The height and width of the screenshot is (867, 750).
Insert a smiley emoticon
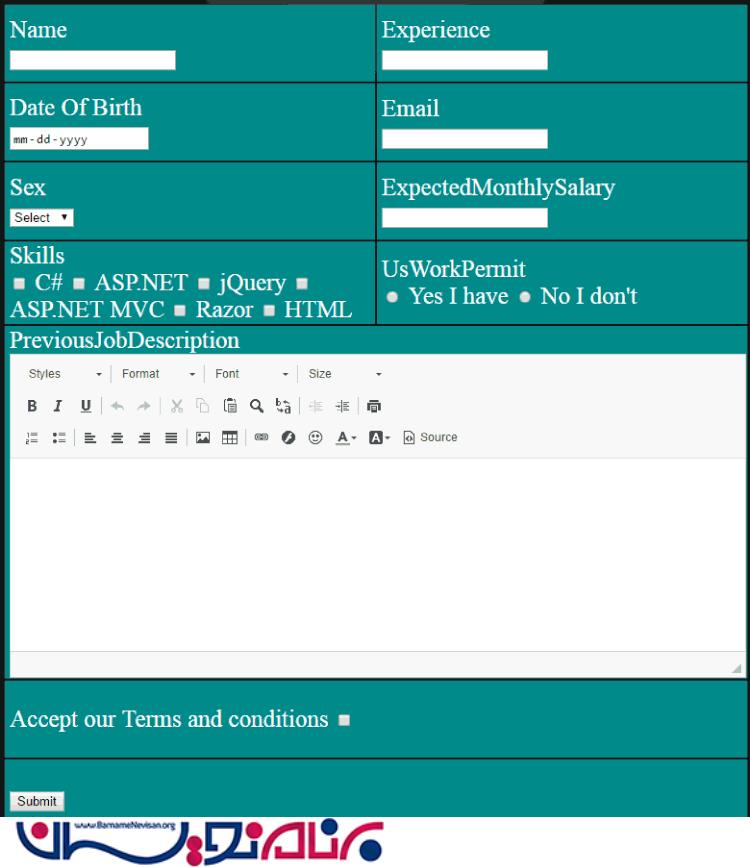315,438
